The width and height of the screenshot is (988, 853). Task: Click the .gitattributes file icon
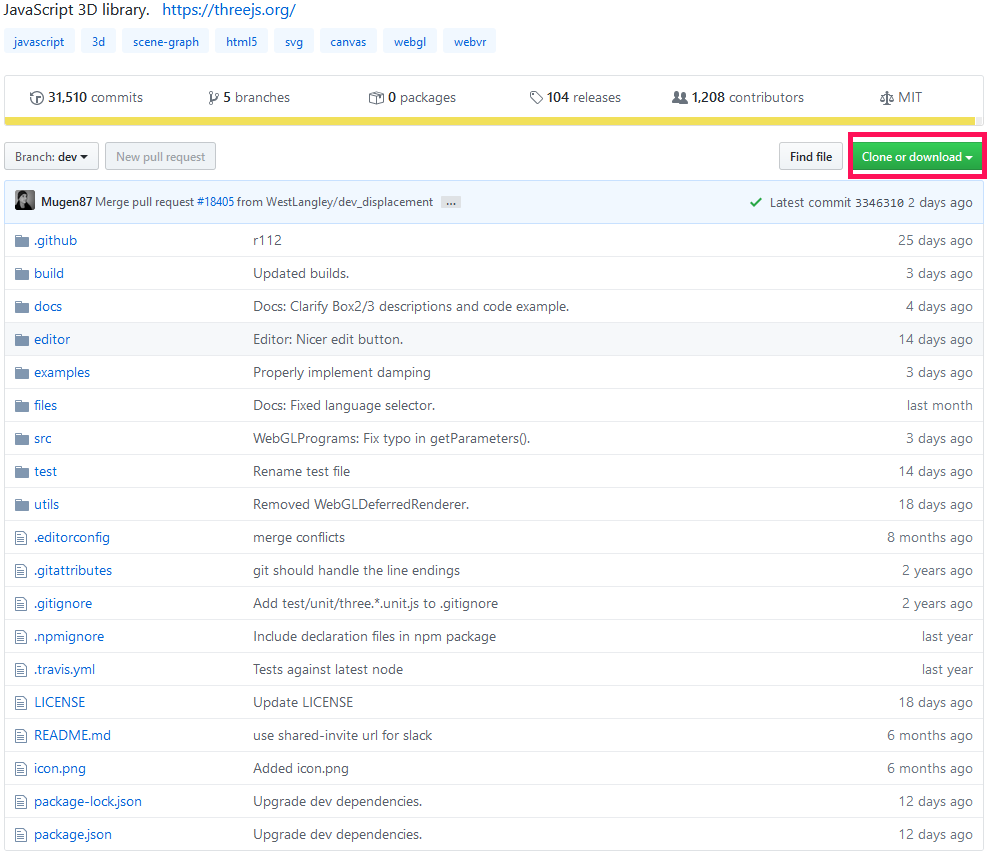pos(21,571)
